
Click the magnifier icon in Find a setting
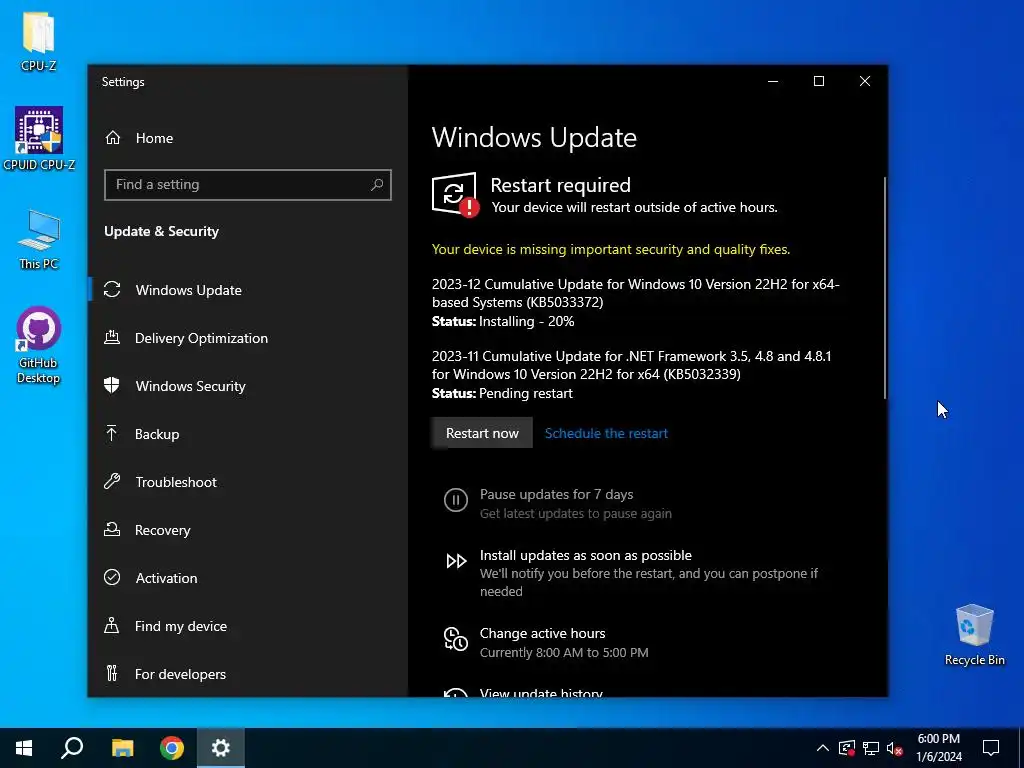click(x=377, y=185)
